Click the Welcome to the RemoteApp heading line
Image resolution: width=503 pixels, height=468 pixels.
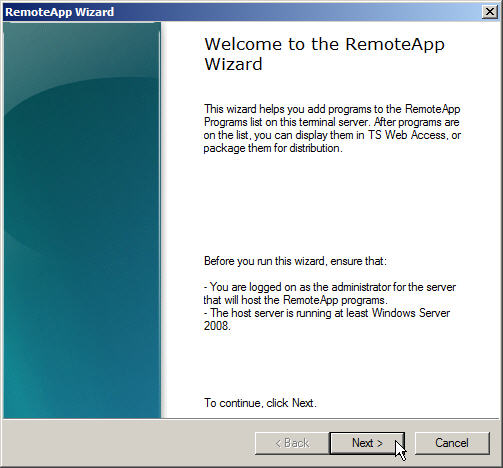(324, 44)
